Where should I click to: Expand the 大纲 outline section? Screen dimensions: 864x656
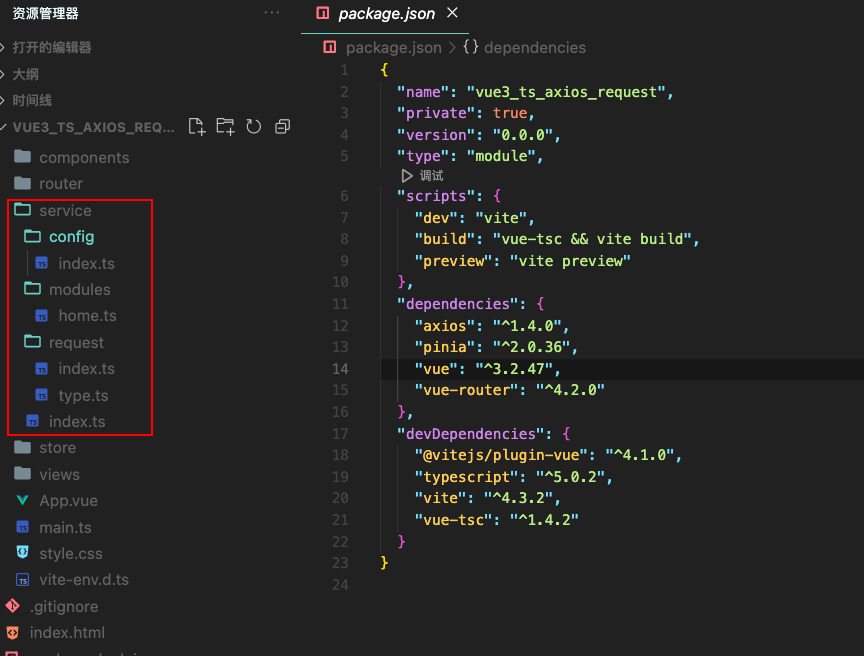tap(25, 74)
